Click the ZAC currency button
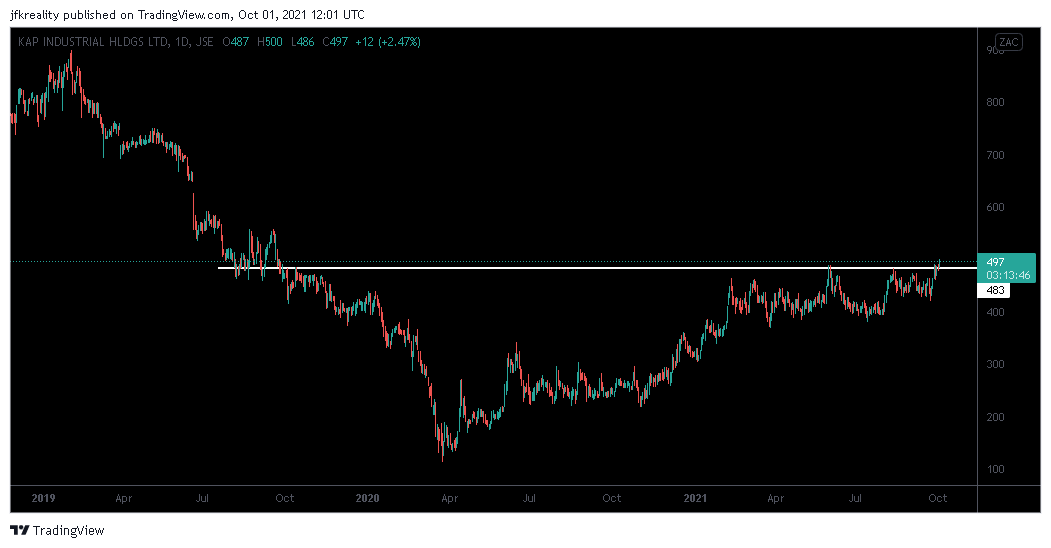1051x548 pixels. pos(1009,42)
